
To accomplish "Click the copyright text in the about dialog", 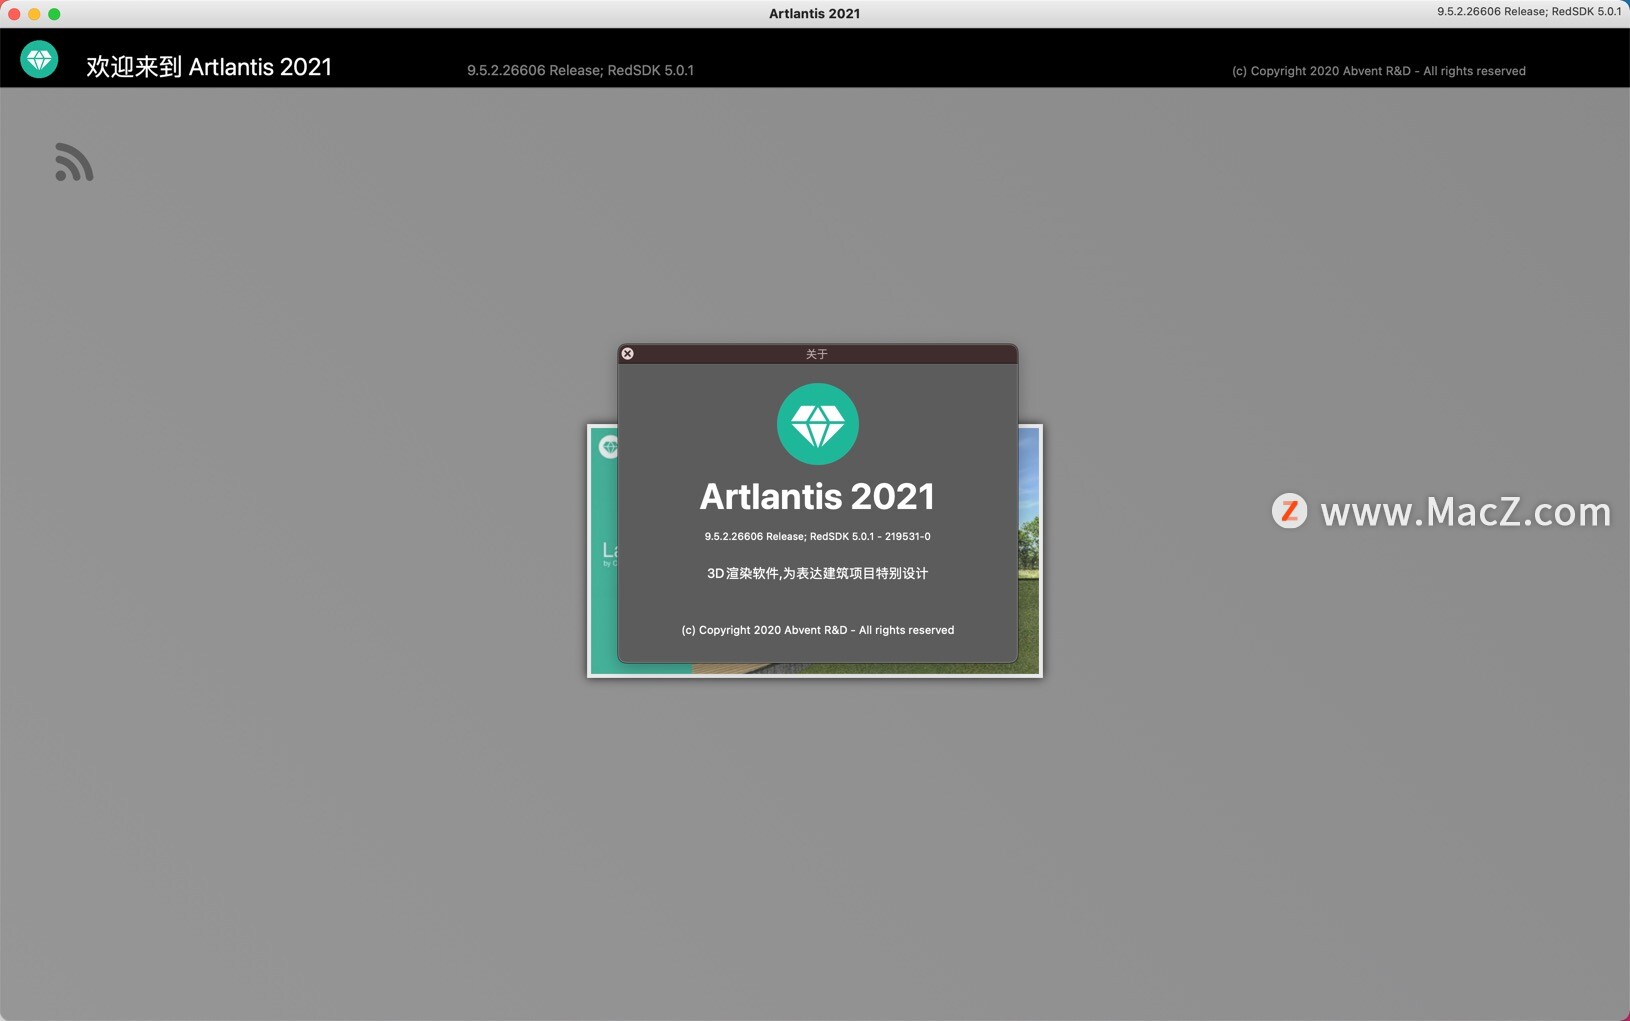I will tap(817, 630).
